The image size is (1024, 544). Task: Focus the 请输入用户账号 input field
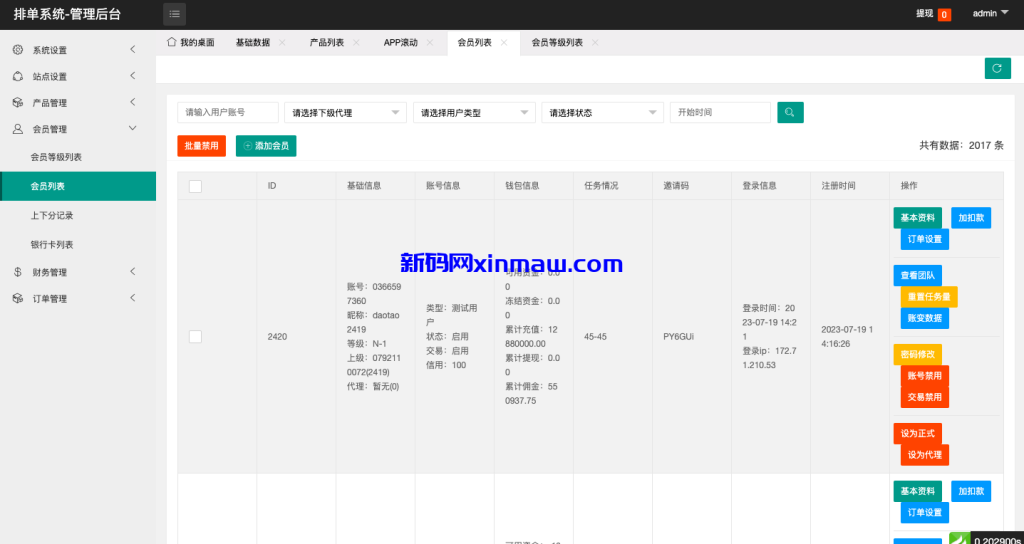(228, 112)
